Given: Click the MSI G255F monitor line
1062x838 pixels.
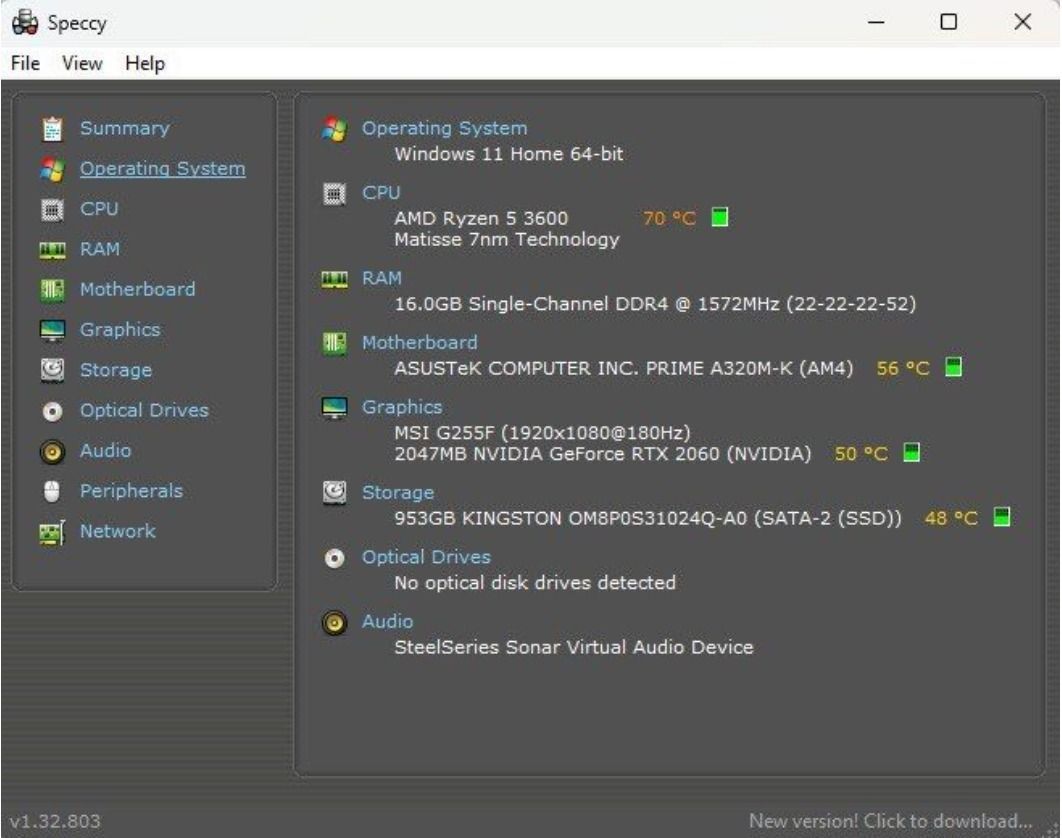Looking at the screenshot, I should 543,432.
